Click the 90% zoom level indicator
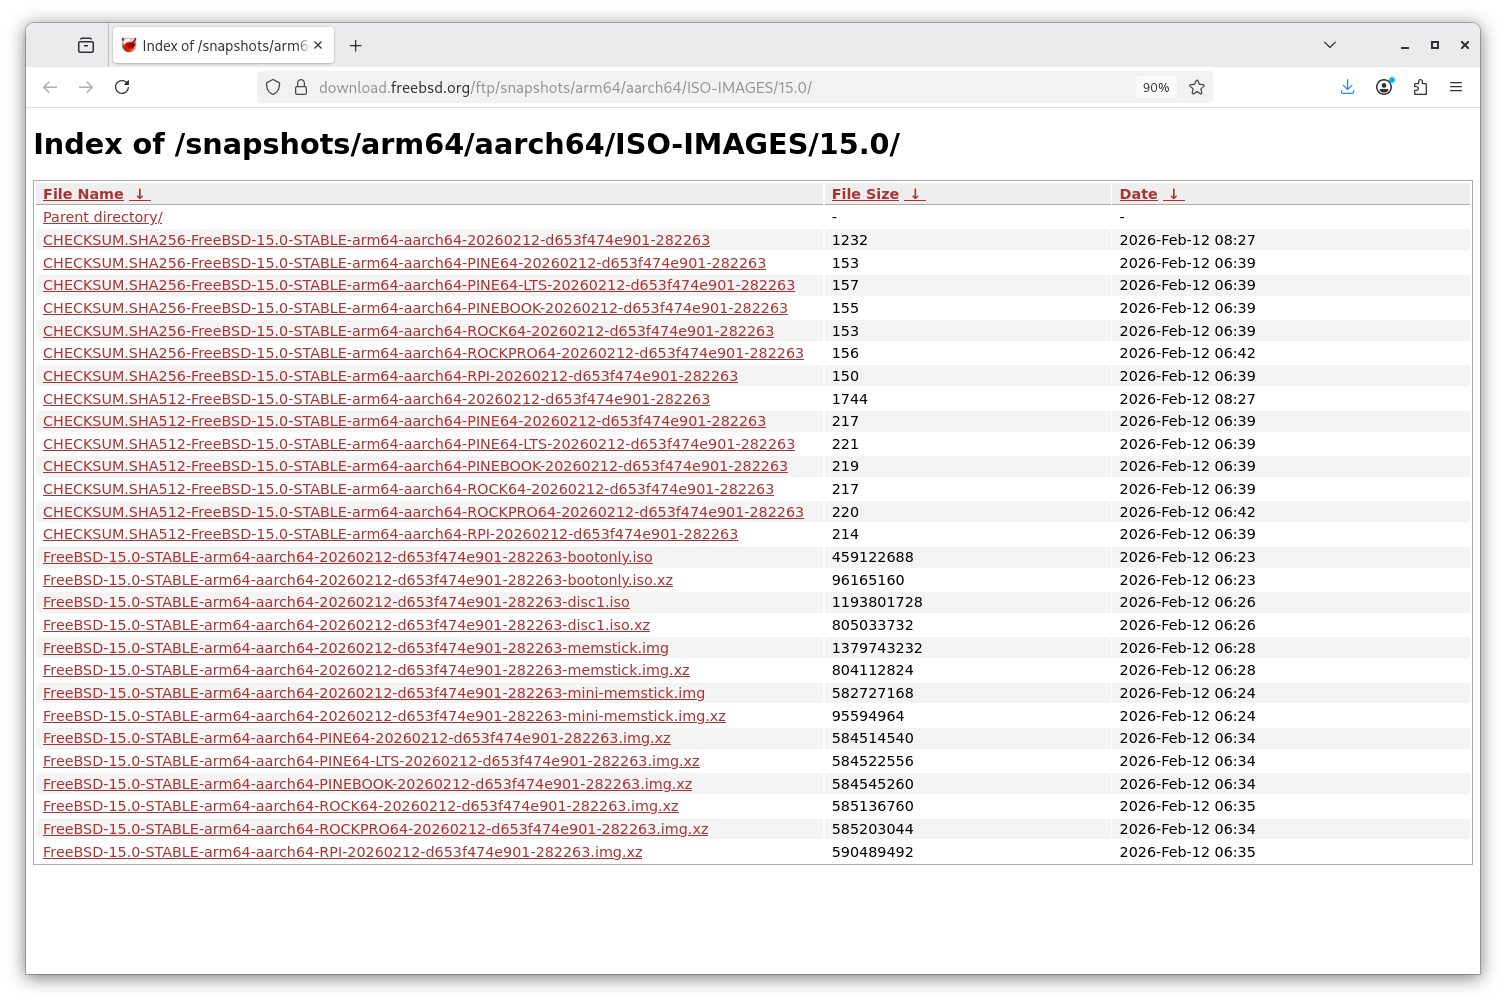The width and height of the screenshot is (1506, 1003). click(1155, 88)
